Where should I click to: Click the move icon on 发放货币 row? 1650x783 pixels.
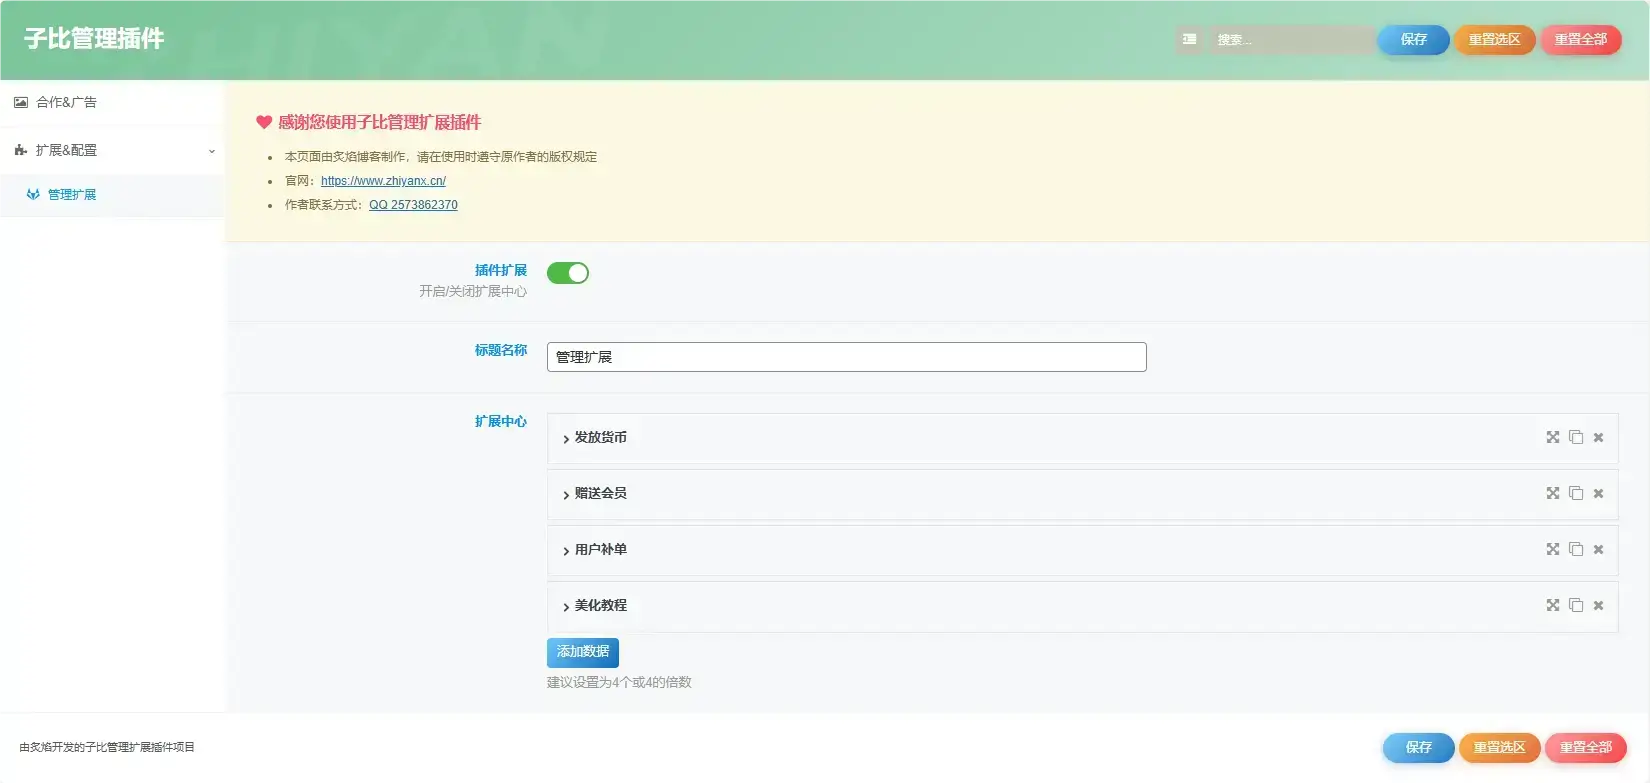(x=1553, y=437)
